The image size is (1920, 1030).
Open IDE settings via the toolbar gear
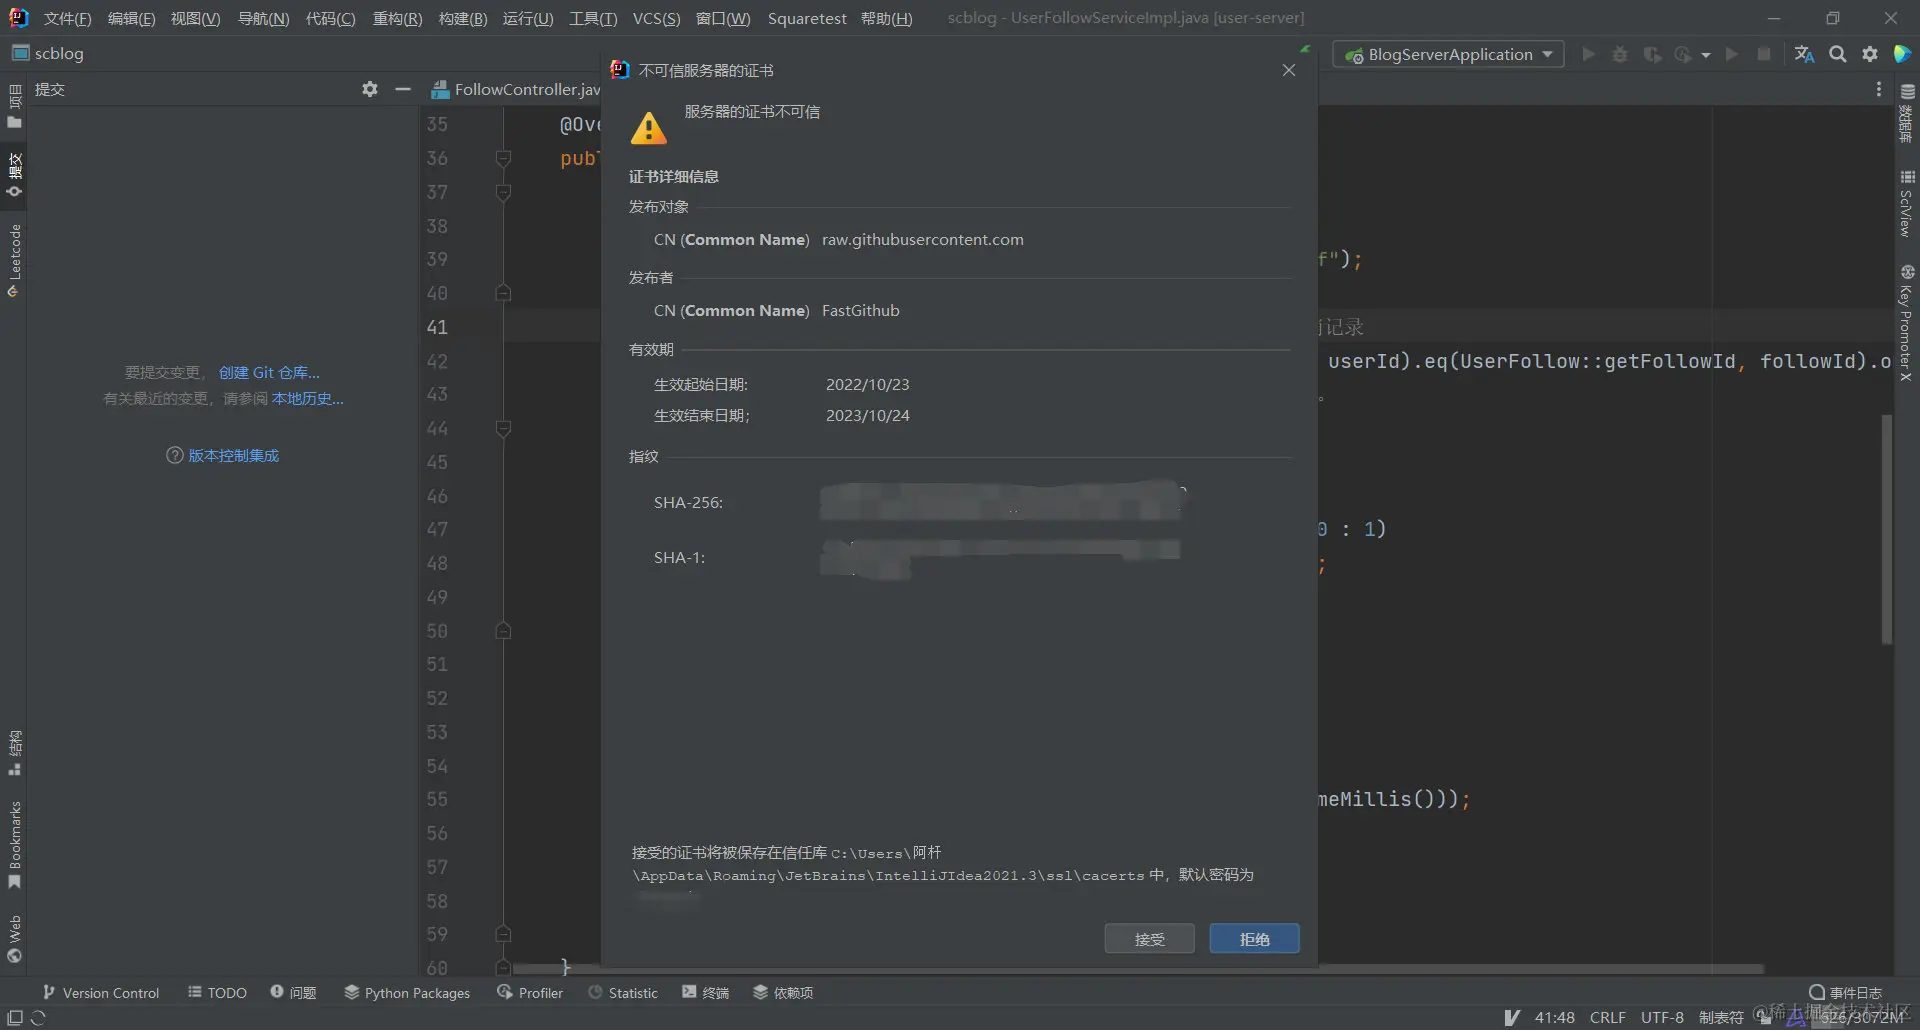click(x=1870, y=54)
